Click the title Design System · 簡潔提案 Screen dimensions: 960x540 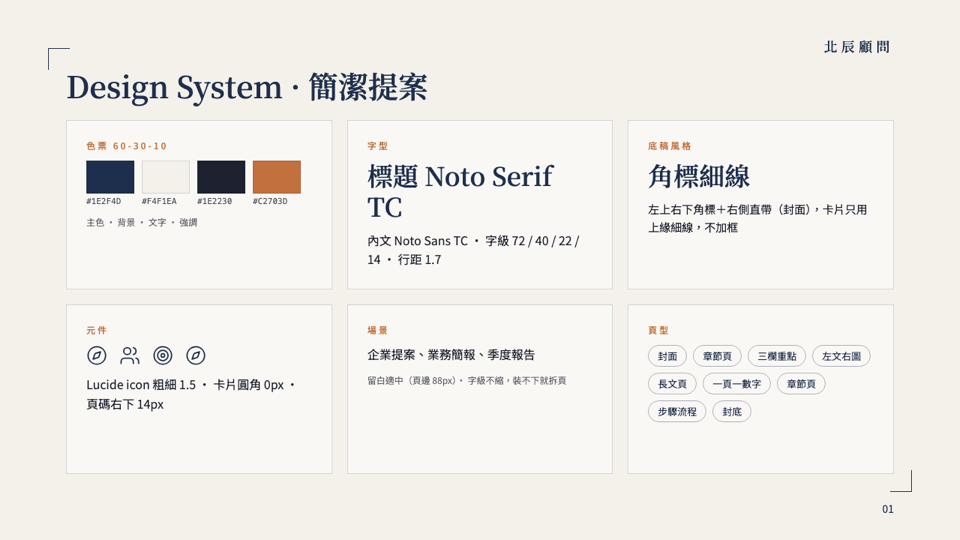click(247, 87)
